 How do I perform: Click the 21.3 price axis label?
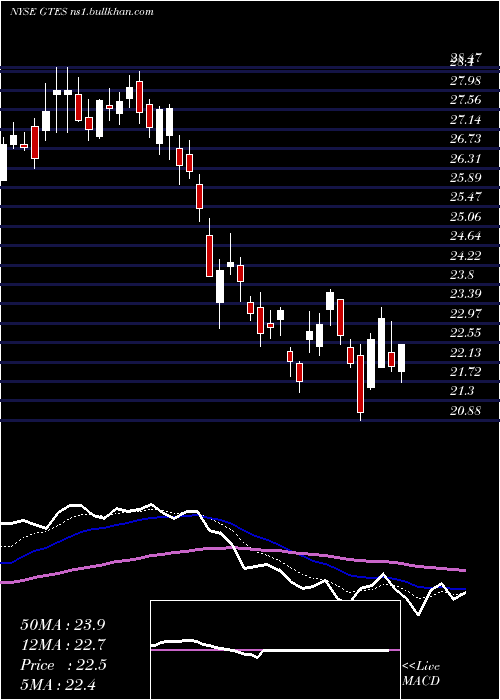click(x=462, y=392)
